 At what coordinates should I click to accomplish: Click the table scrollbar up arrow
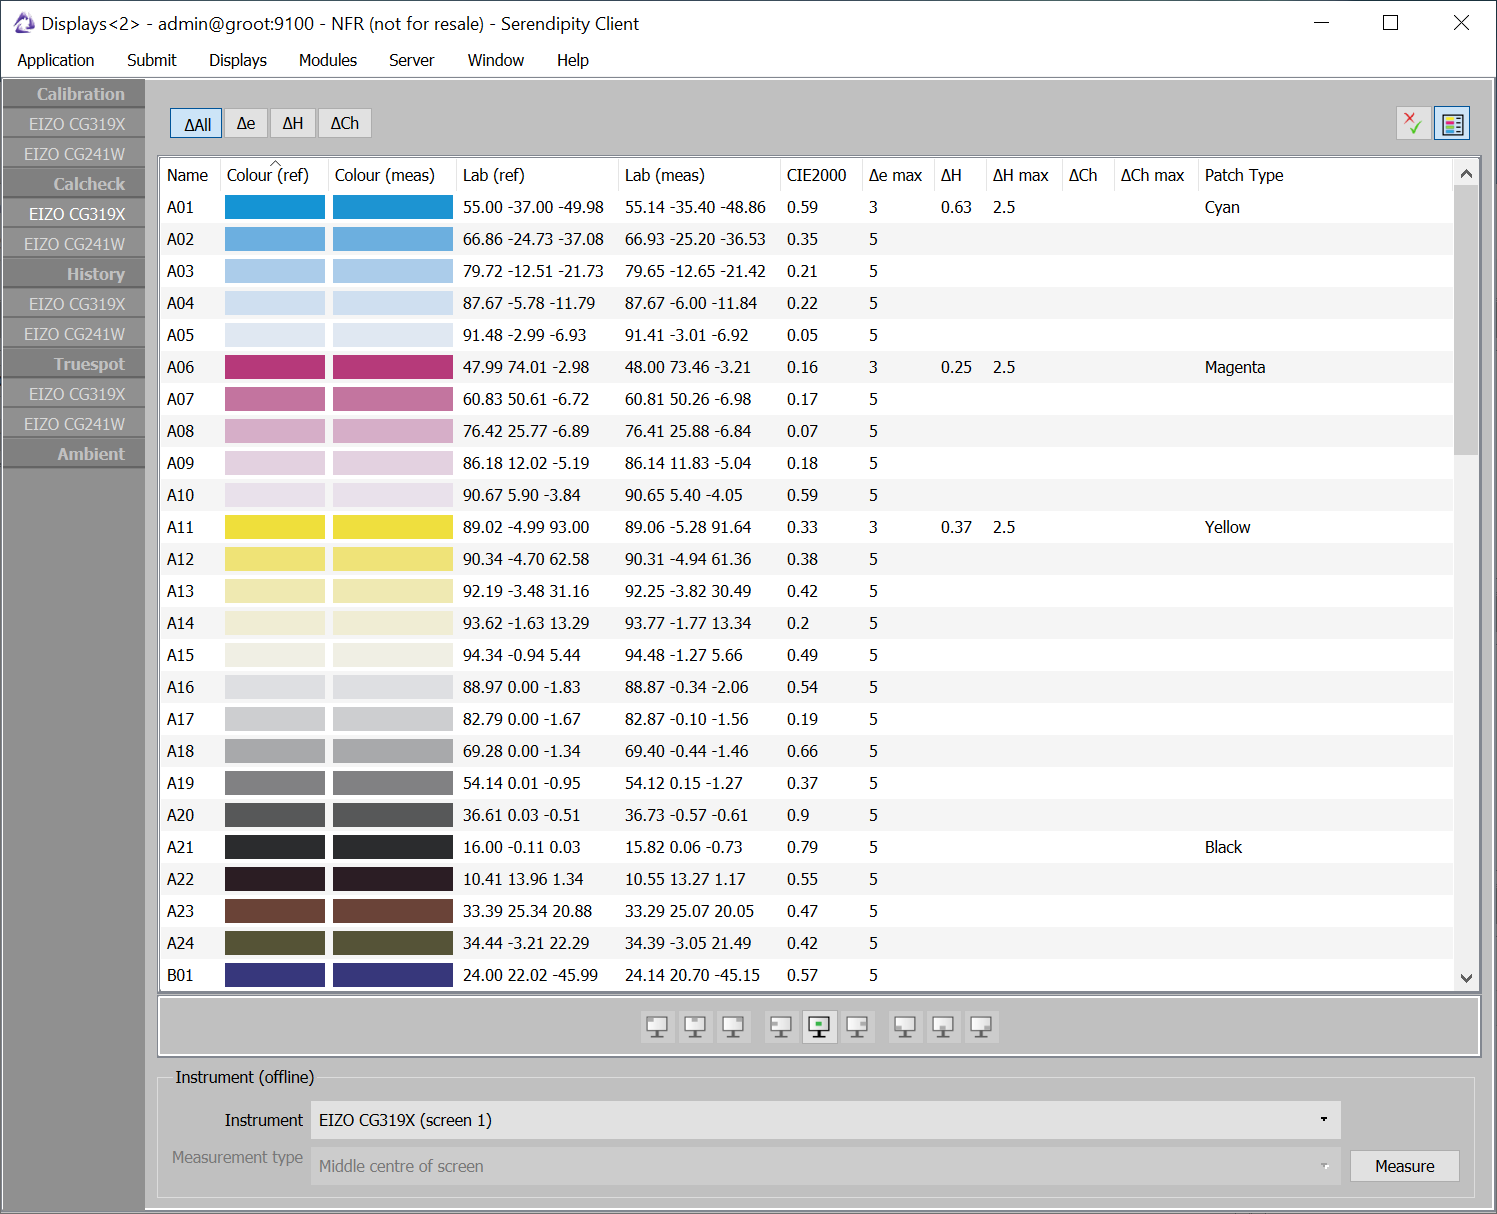[x=1466, y=174]
